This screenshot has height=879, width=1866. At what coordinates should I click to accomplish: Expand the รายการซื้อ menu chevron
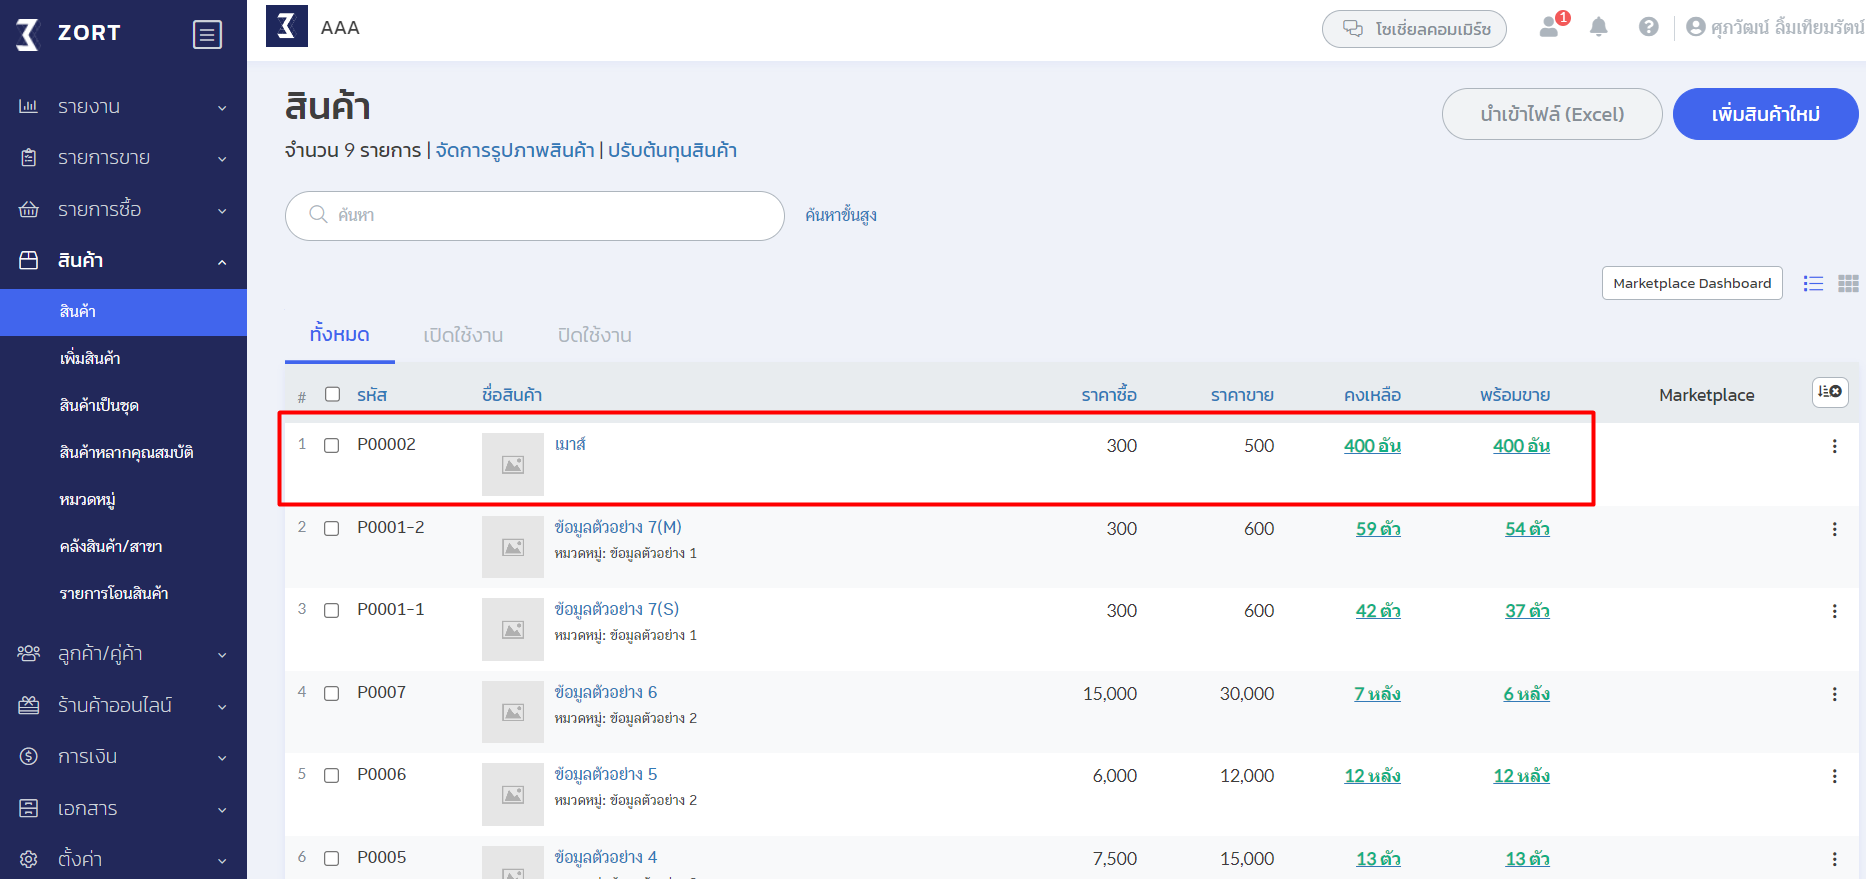pyautogui.click(x=222, y=211)
